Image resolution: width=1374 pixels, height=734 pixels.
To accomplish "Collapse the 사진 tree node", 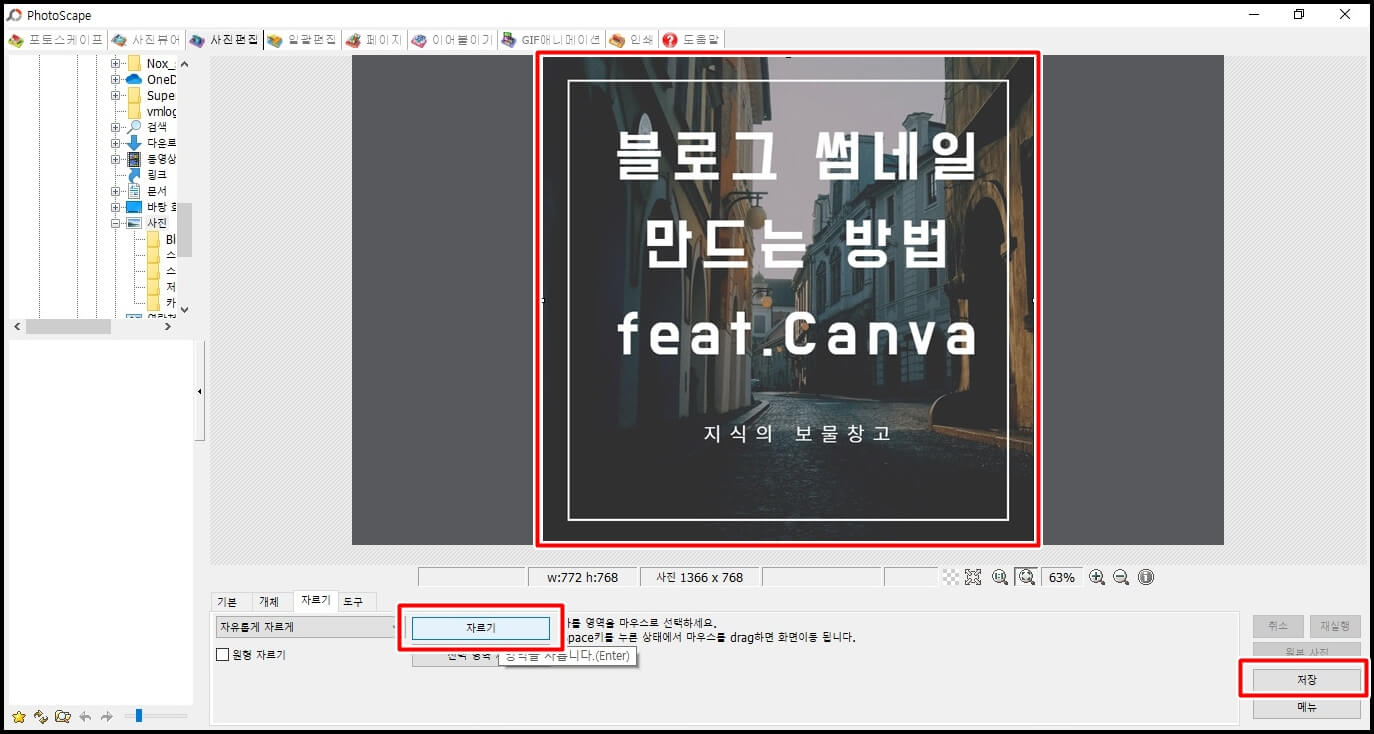I will tap(115, 223).
